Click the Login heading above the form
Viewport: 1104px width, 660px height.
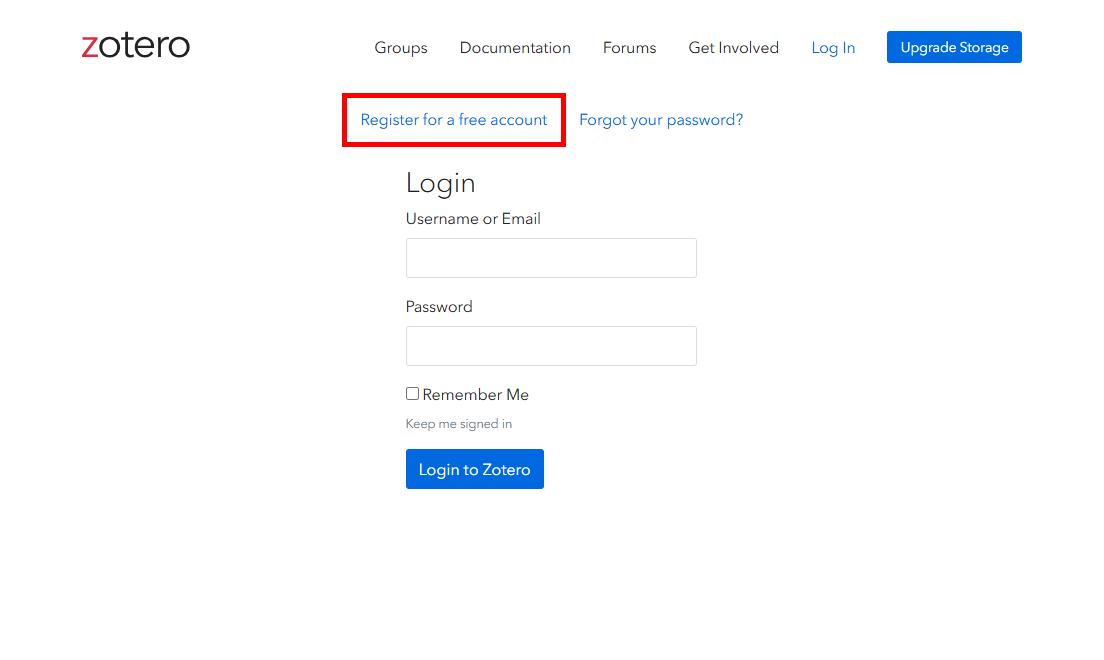[440, 183]
